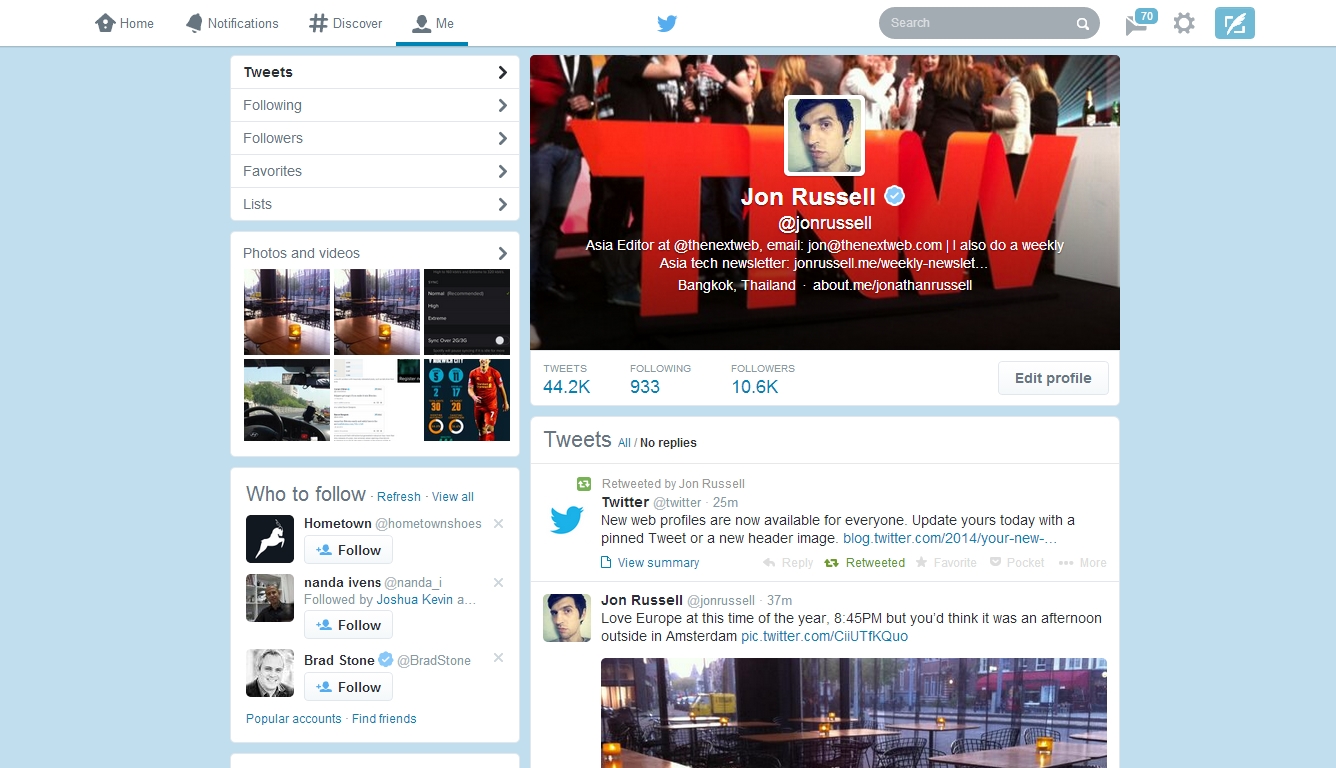Viewport: 1336px width, 768px height.
Task: Open Hometown avatar with white deer logo
Action: 270,539
